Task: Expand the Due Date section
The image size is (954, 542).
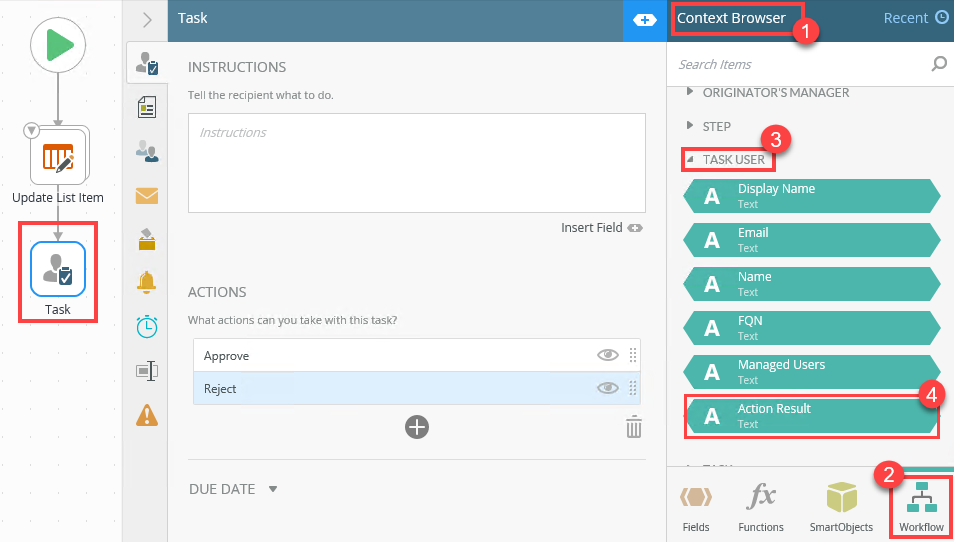Action: click(272, 490)
